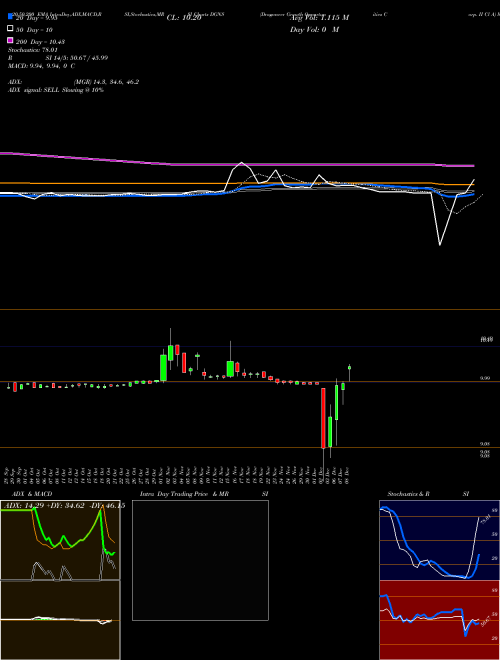Click the last green candle on the chart
This screenshot has width=500, height=660.
pyautogui.click(x=349, y=367)
